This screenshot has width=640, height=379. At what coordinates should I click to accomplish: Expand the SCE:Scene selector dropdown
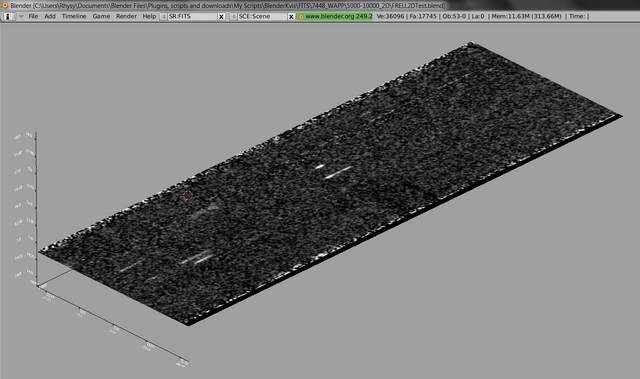(233, 16)
